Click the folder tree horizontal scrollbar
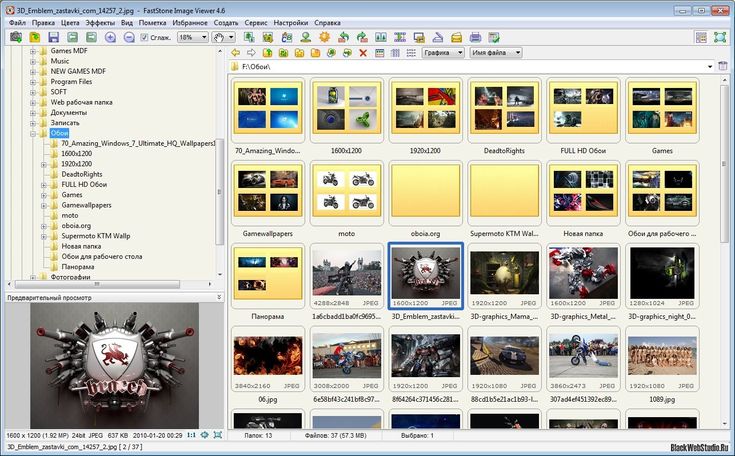735x456 pixels. click(x=97, y=284)
